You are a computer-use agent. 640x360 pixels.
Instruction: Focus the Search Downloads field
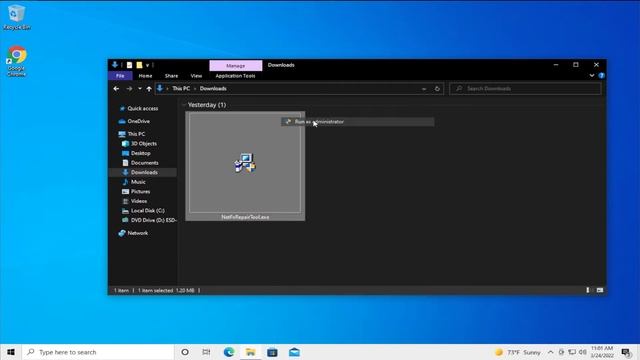pos(525,89)
